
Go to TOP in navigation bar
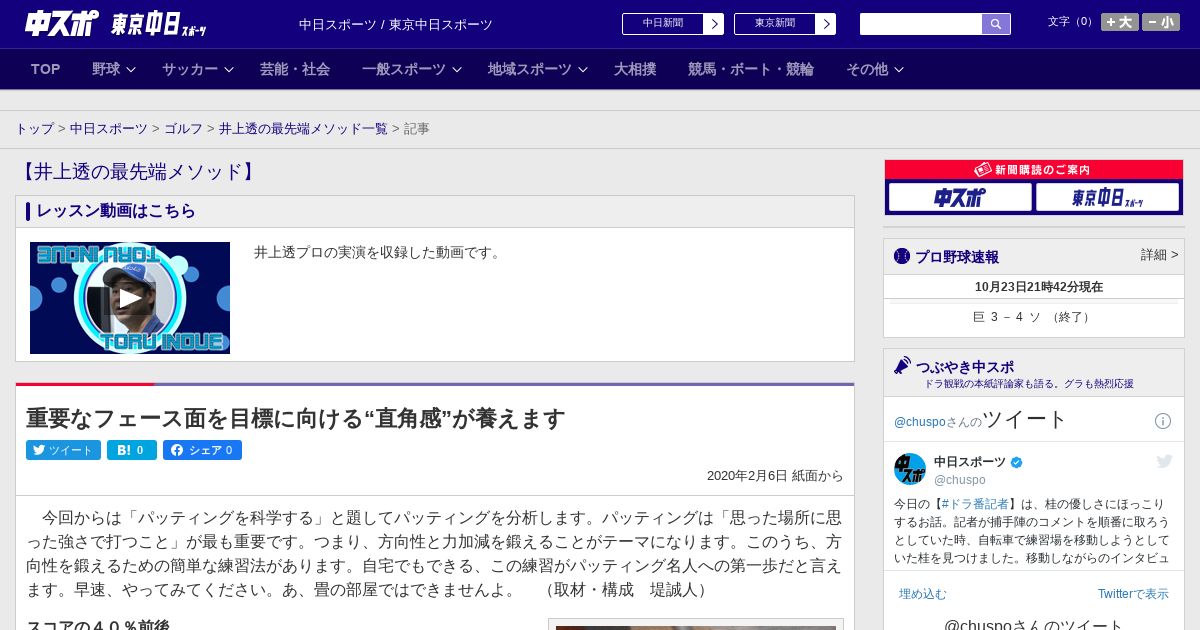[46, 69]
